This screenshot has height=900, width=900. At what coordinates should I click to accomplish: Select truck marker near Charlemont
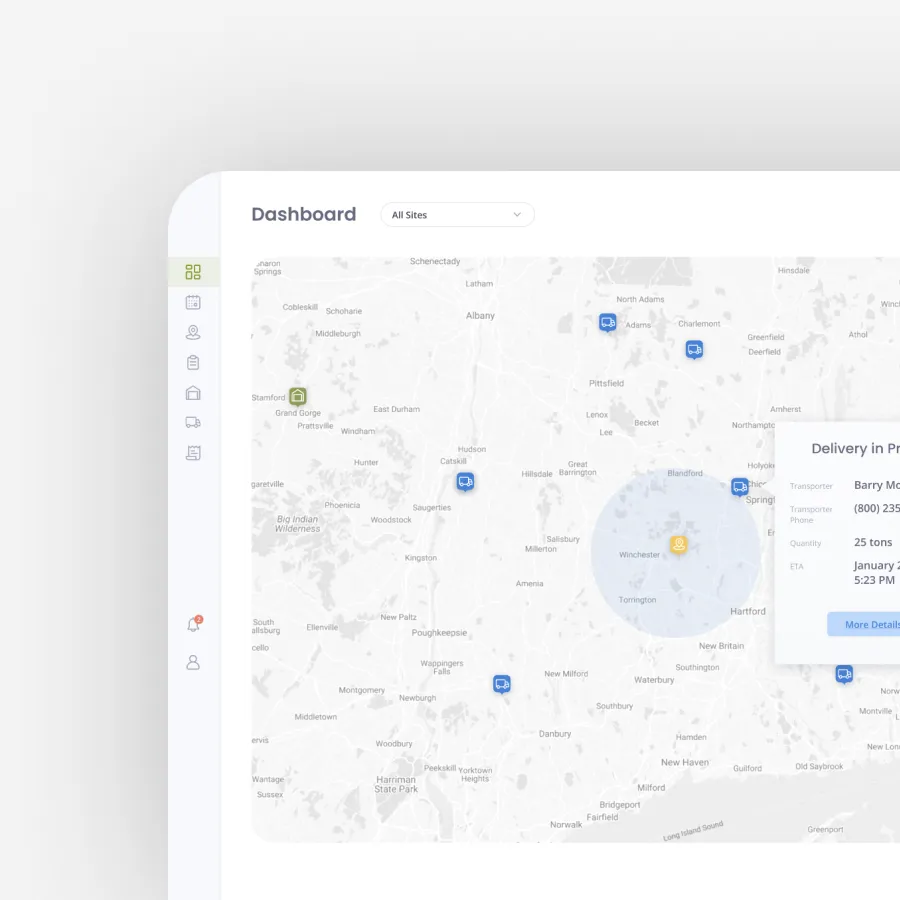pyautogui.click(x=695, y=350)
